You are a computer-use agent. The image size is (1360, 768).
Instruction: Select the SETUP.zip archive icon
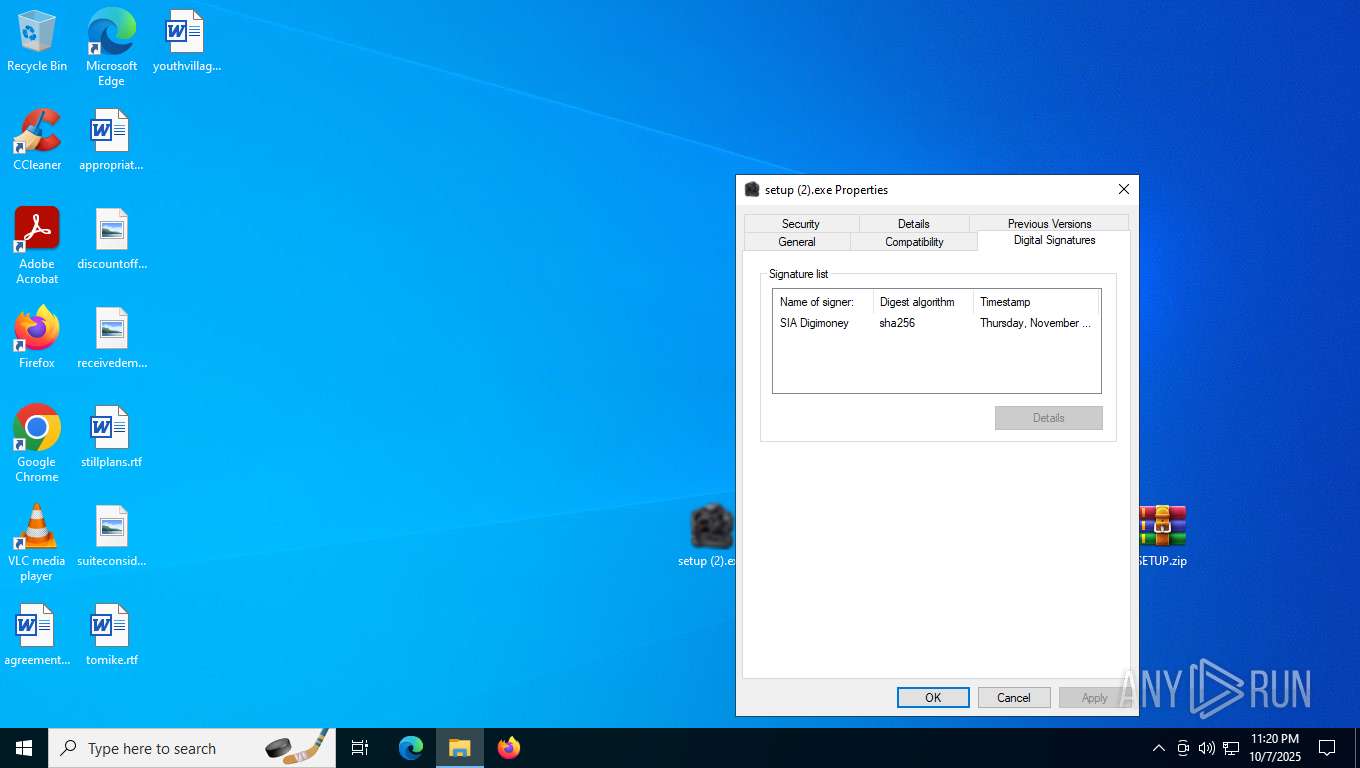pos(1162,535)
